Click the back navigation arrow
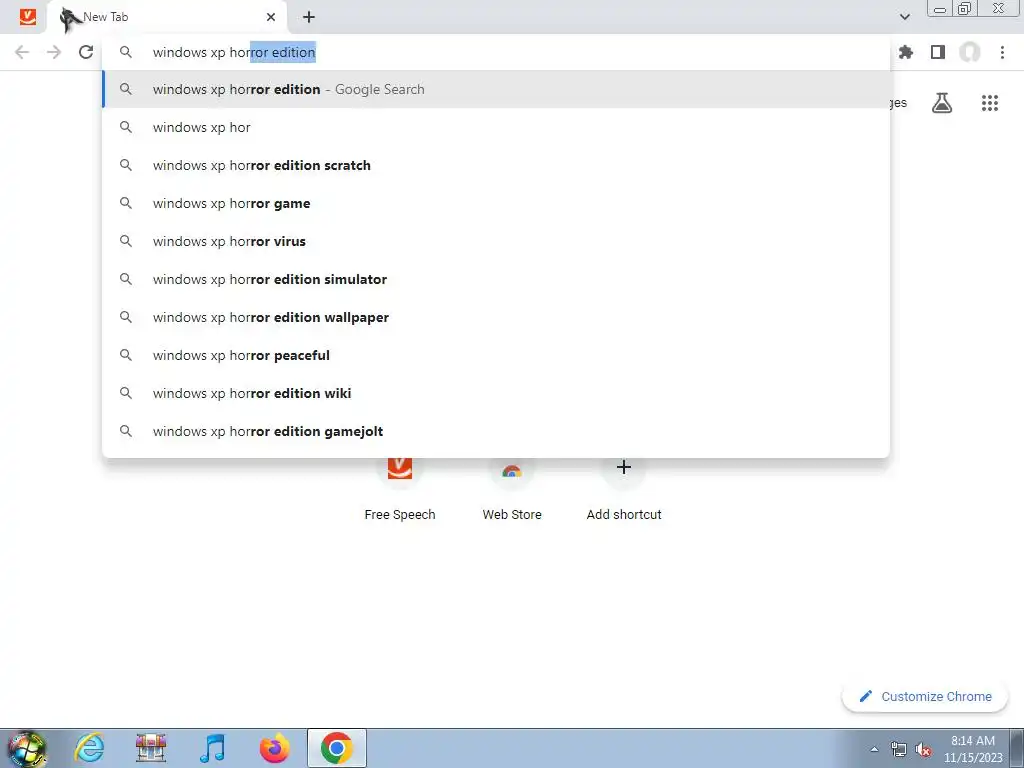Screen dimensions: 1024x768 (22, 52)
